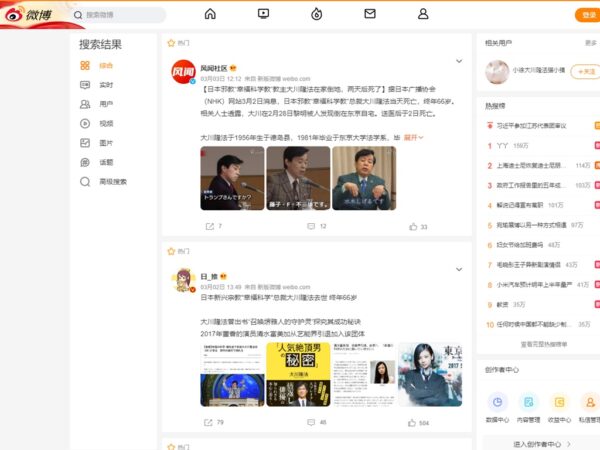Screen dimensions: 600x450
Task: Open 内容管理 in creator center
Action: 528,408
